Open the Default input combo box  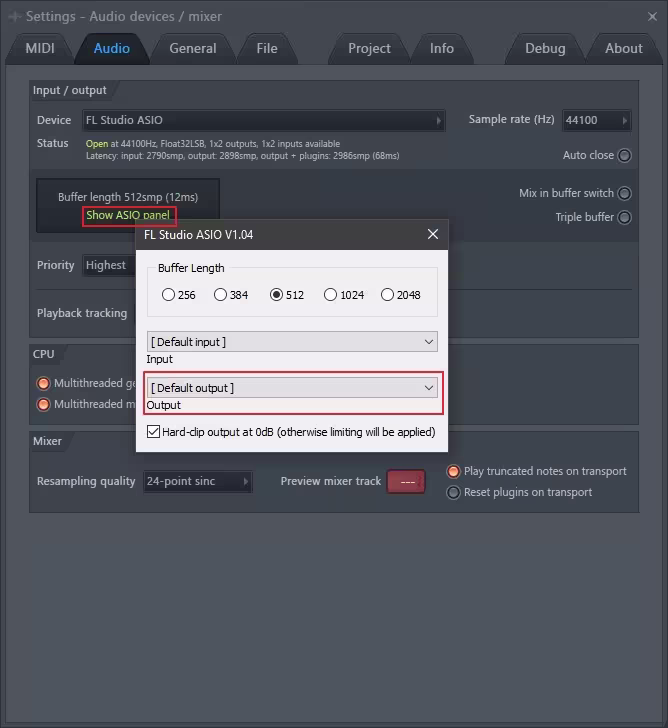tap(292, 342)
